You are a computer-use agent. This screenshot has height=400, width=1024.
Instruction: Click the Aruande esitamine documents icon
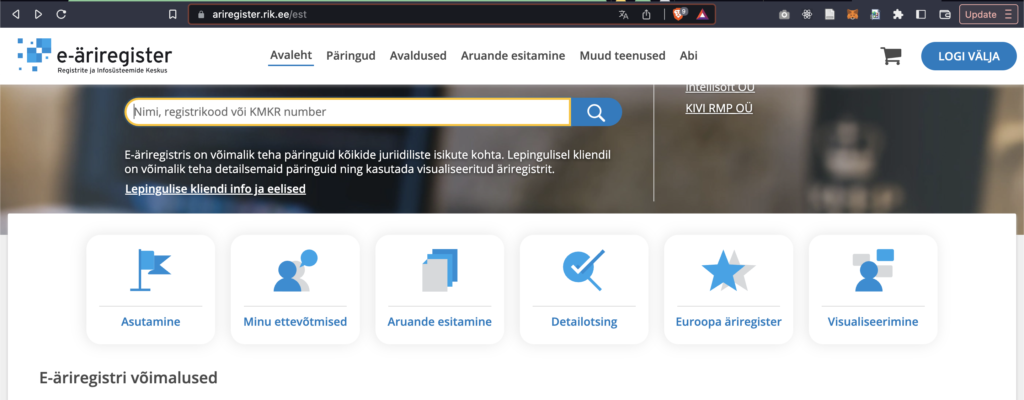point(440,270)
